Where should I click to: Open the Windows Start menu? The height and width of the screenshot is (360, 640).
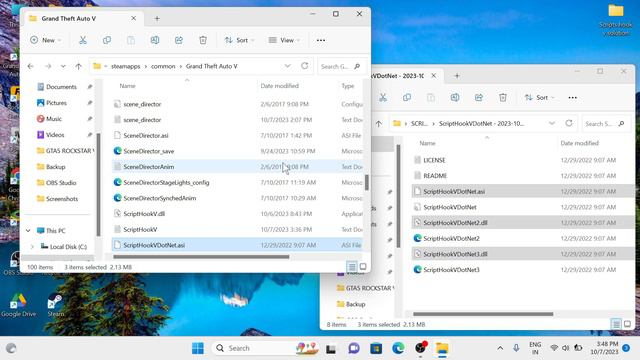pos(198,348)
